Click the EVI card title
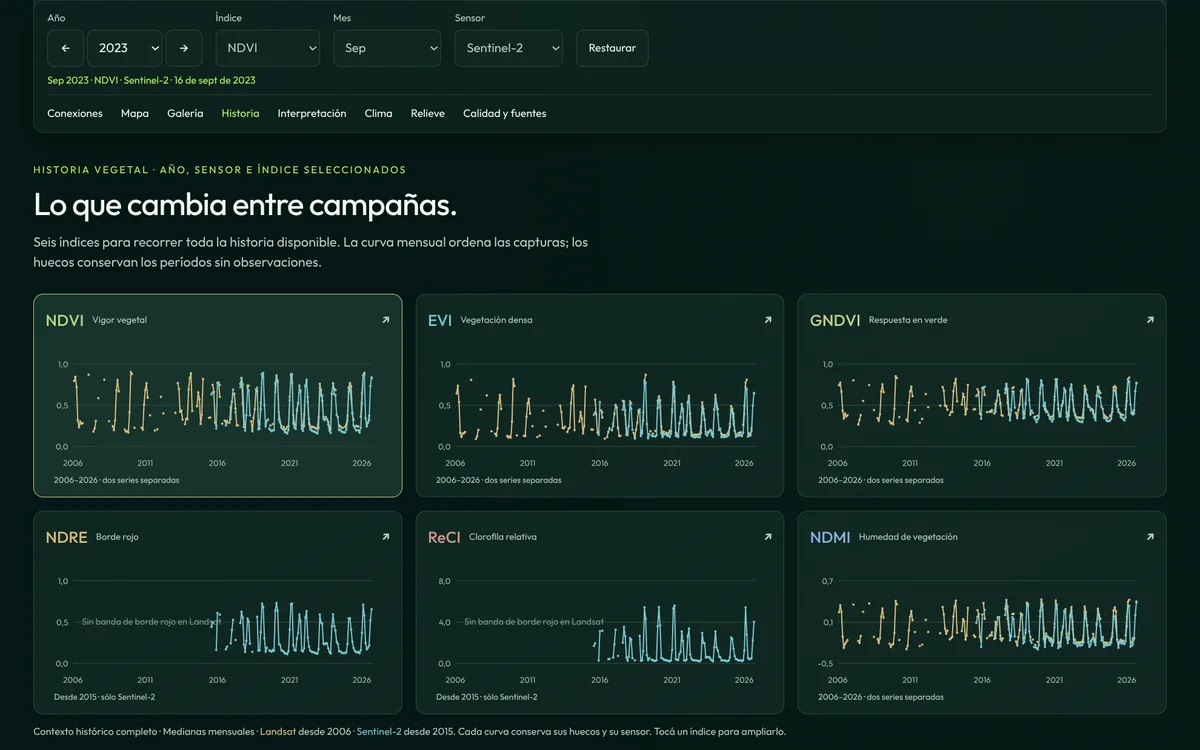Screen dimensions: 1200x750 coord(440,321)
